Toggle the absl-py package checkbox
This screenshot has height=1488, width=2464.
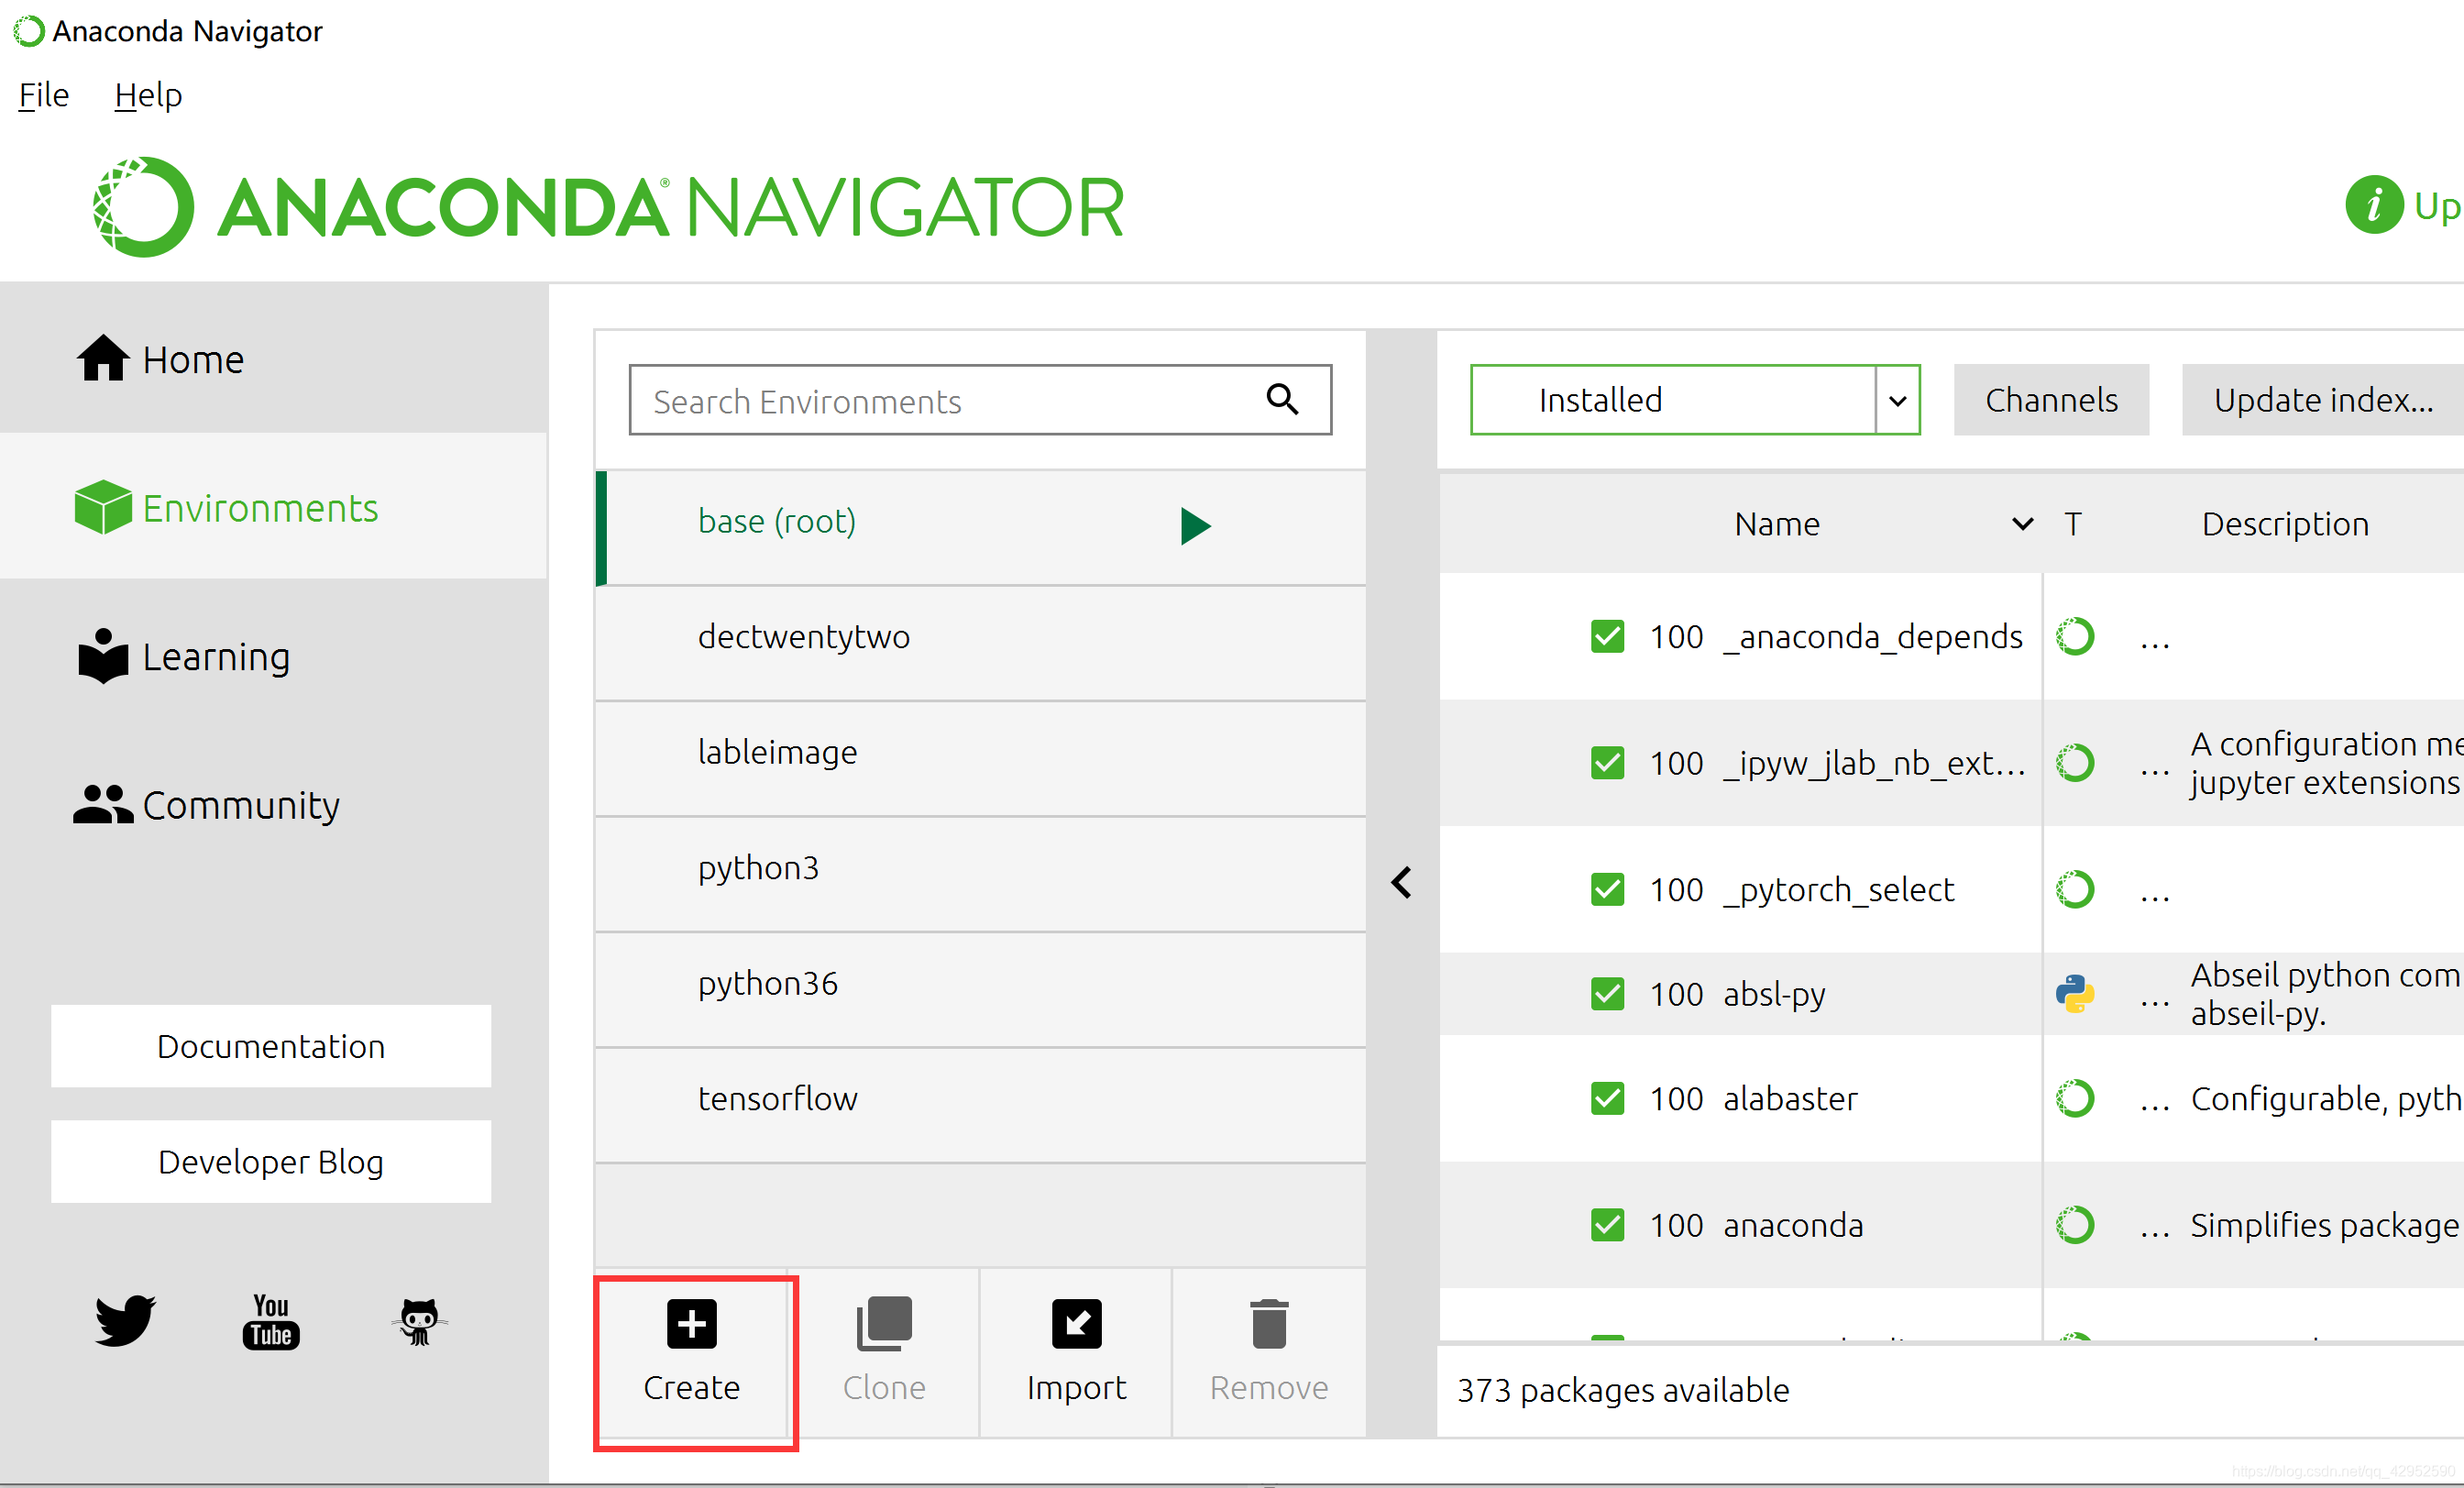1607,994
